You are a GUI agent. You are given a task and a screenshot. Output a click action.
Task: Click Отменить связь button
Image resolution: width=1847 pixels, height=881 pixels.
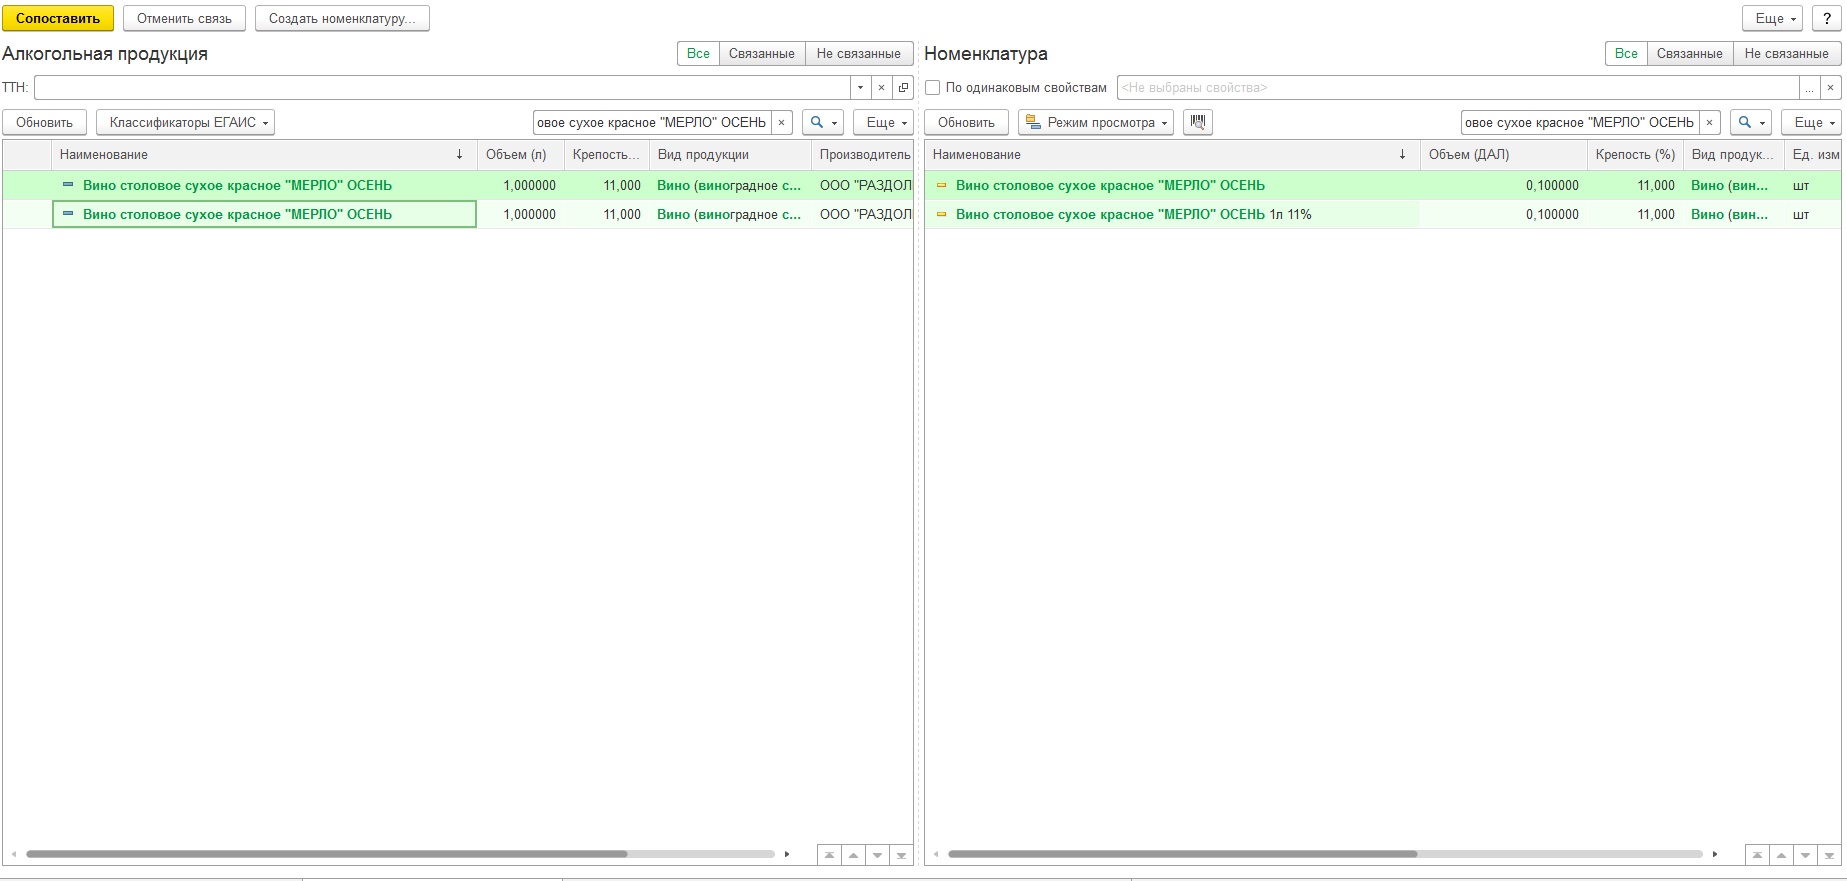(x=184, y=19)
